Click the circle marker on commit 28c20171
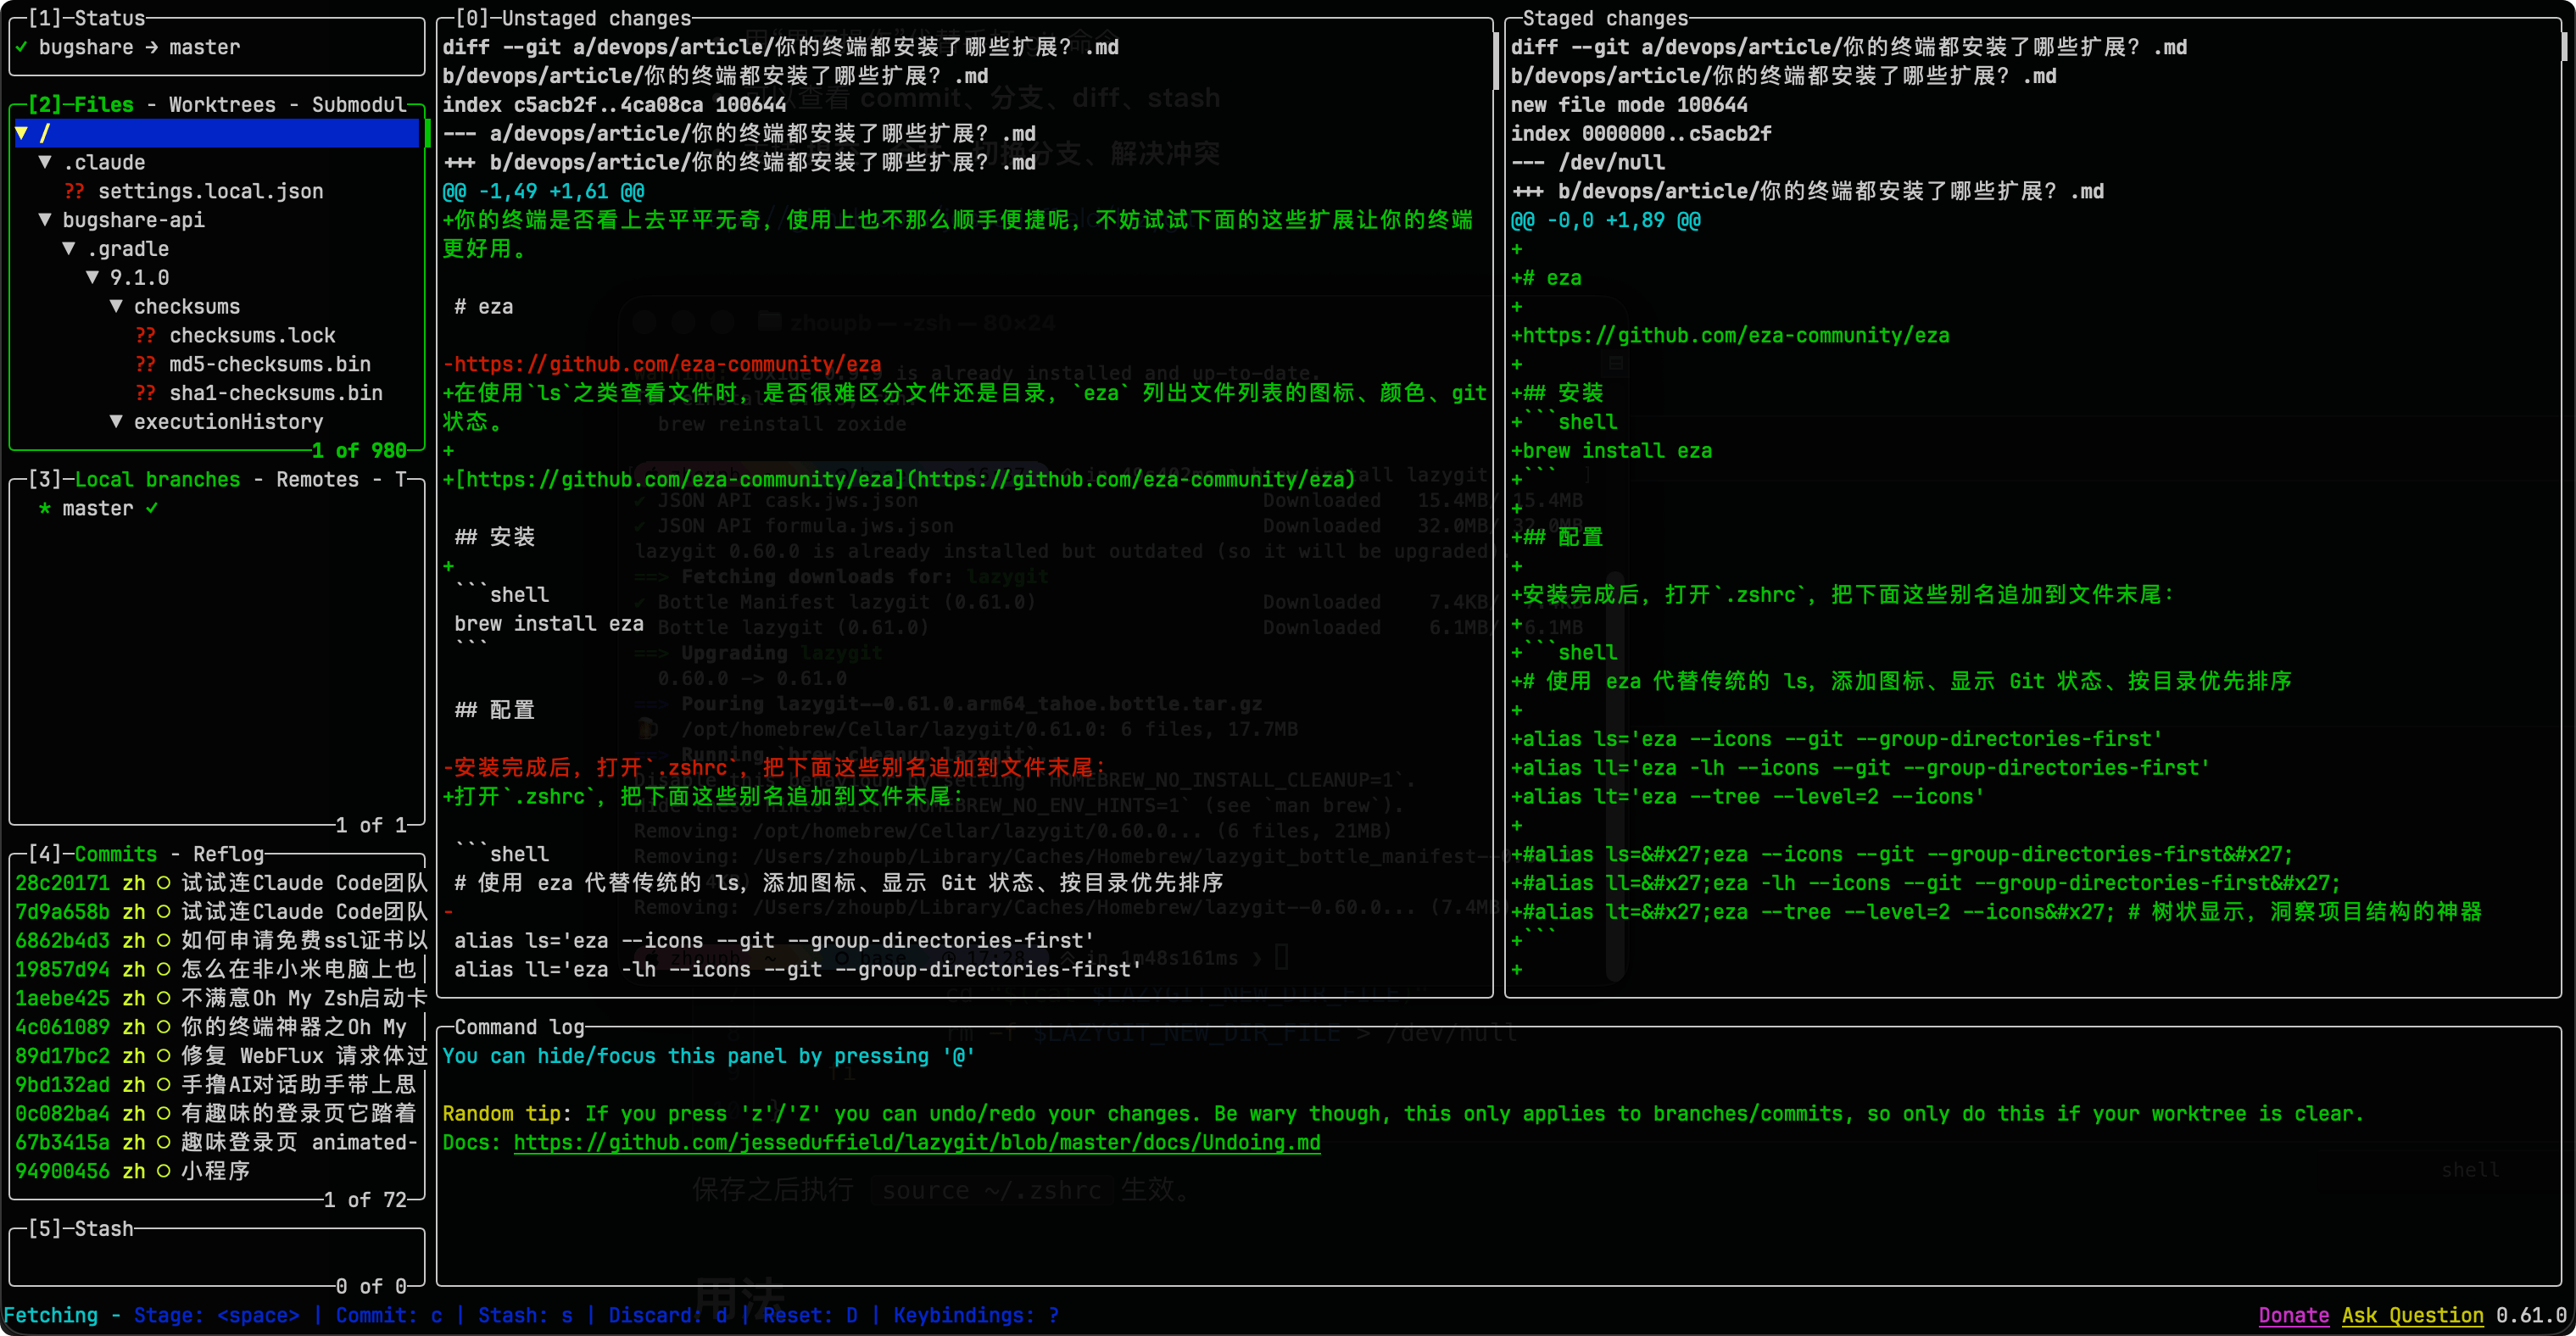 click(x=163, y=883)
